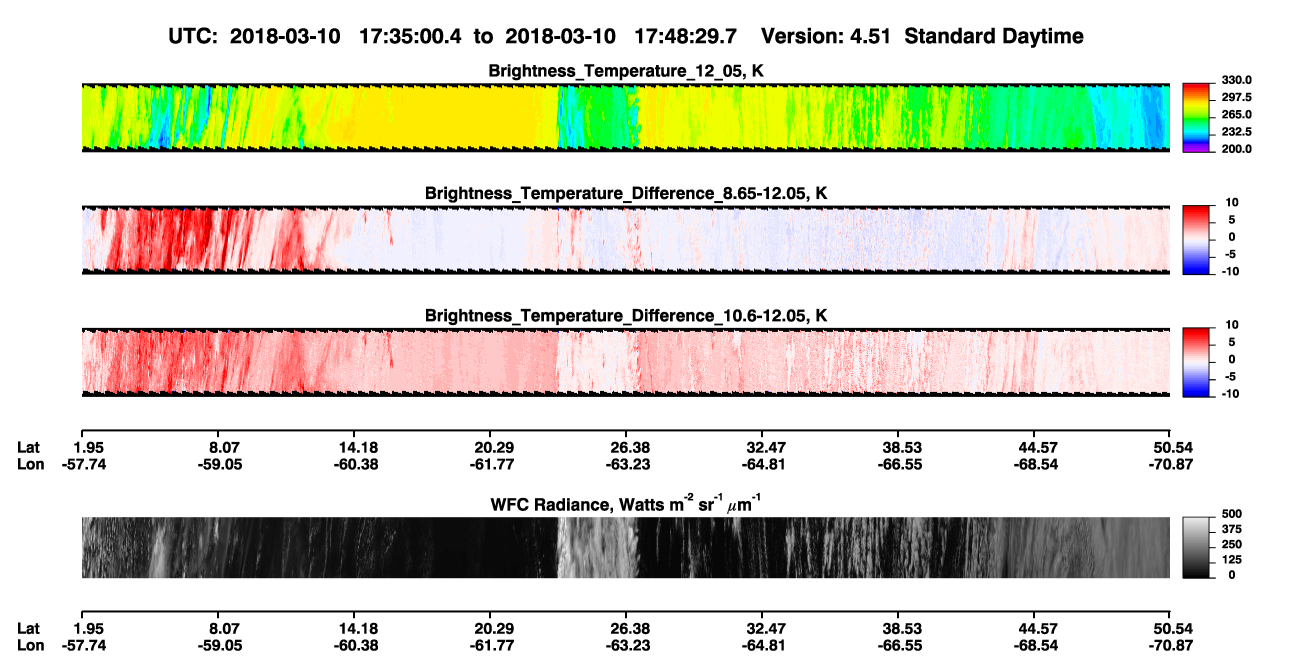Click the 'Lon' axis label under the WFC Radiance panel

point(30,646)
